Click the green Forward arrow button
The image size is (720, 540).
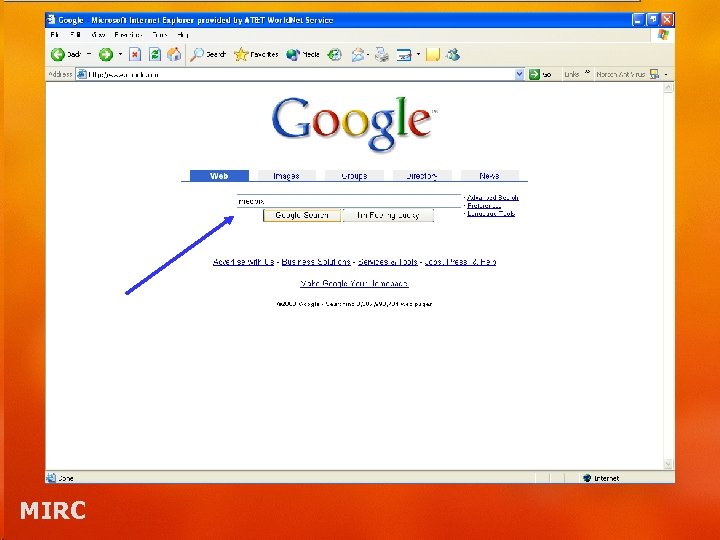pos(106,55)
